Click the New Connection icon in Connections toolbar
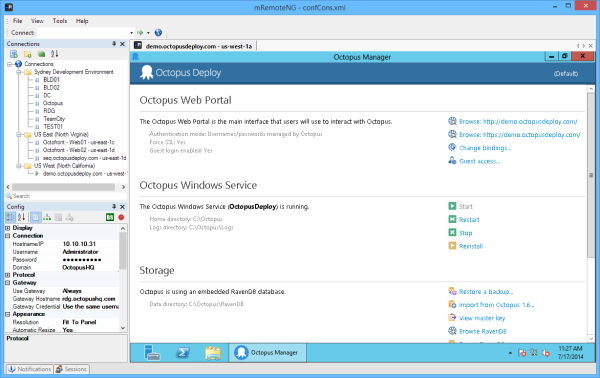Screen dimensions: 600x378 (14, 54)
